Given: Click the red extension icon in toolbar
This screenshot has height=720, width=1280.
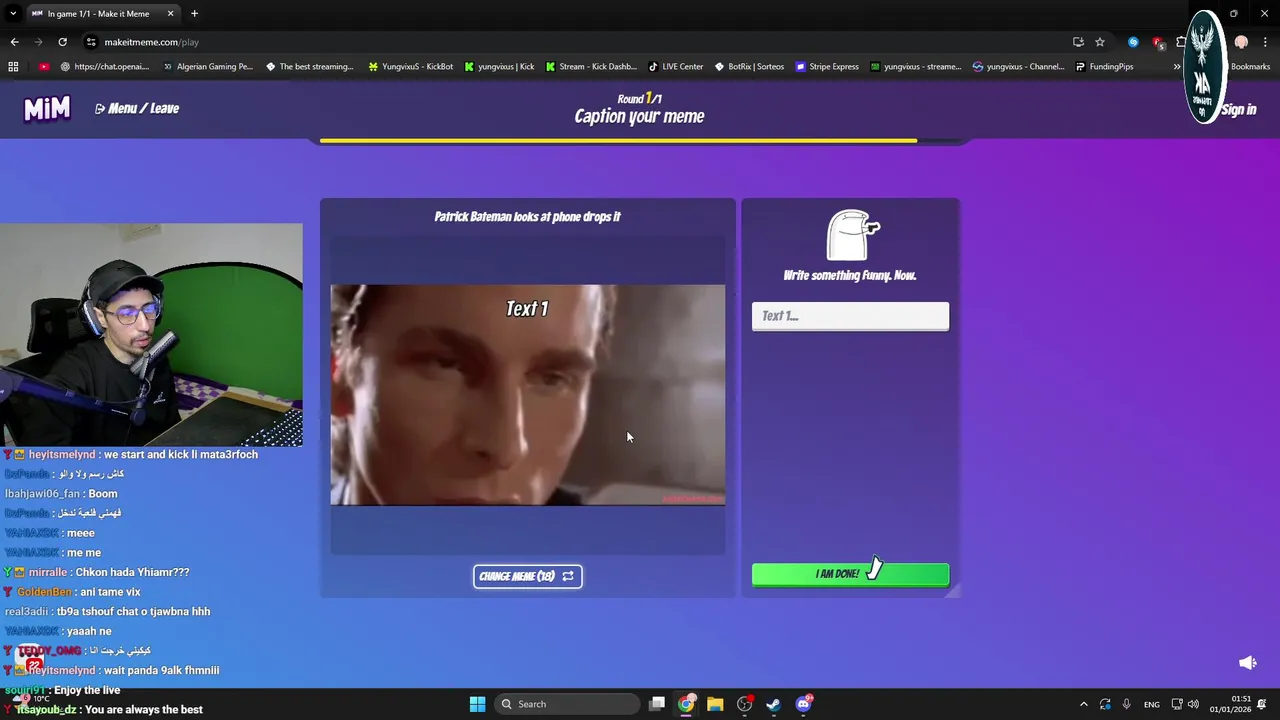Looking at the screenshot, I should [1157, 42].
